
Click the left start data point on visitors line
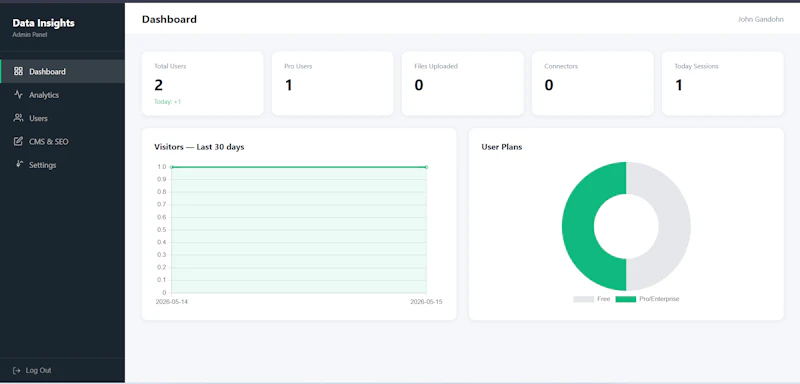pyautogui.click(x=172, y=167)
